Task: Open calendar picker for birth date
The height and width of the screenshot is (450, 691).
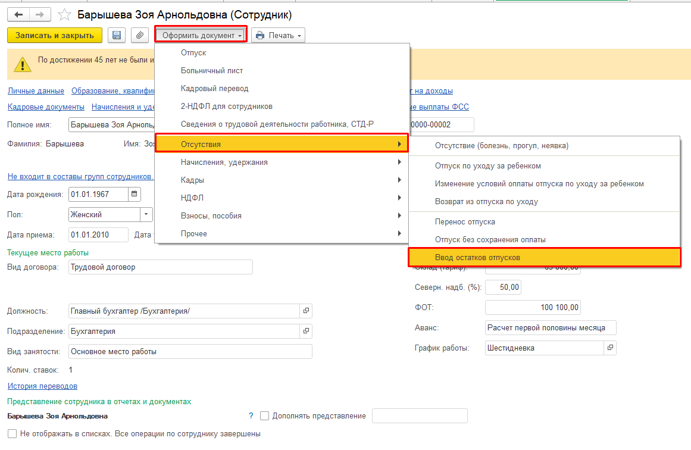Action: [134, 194]
